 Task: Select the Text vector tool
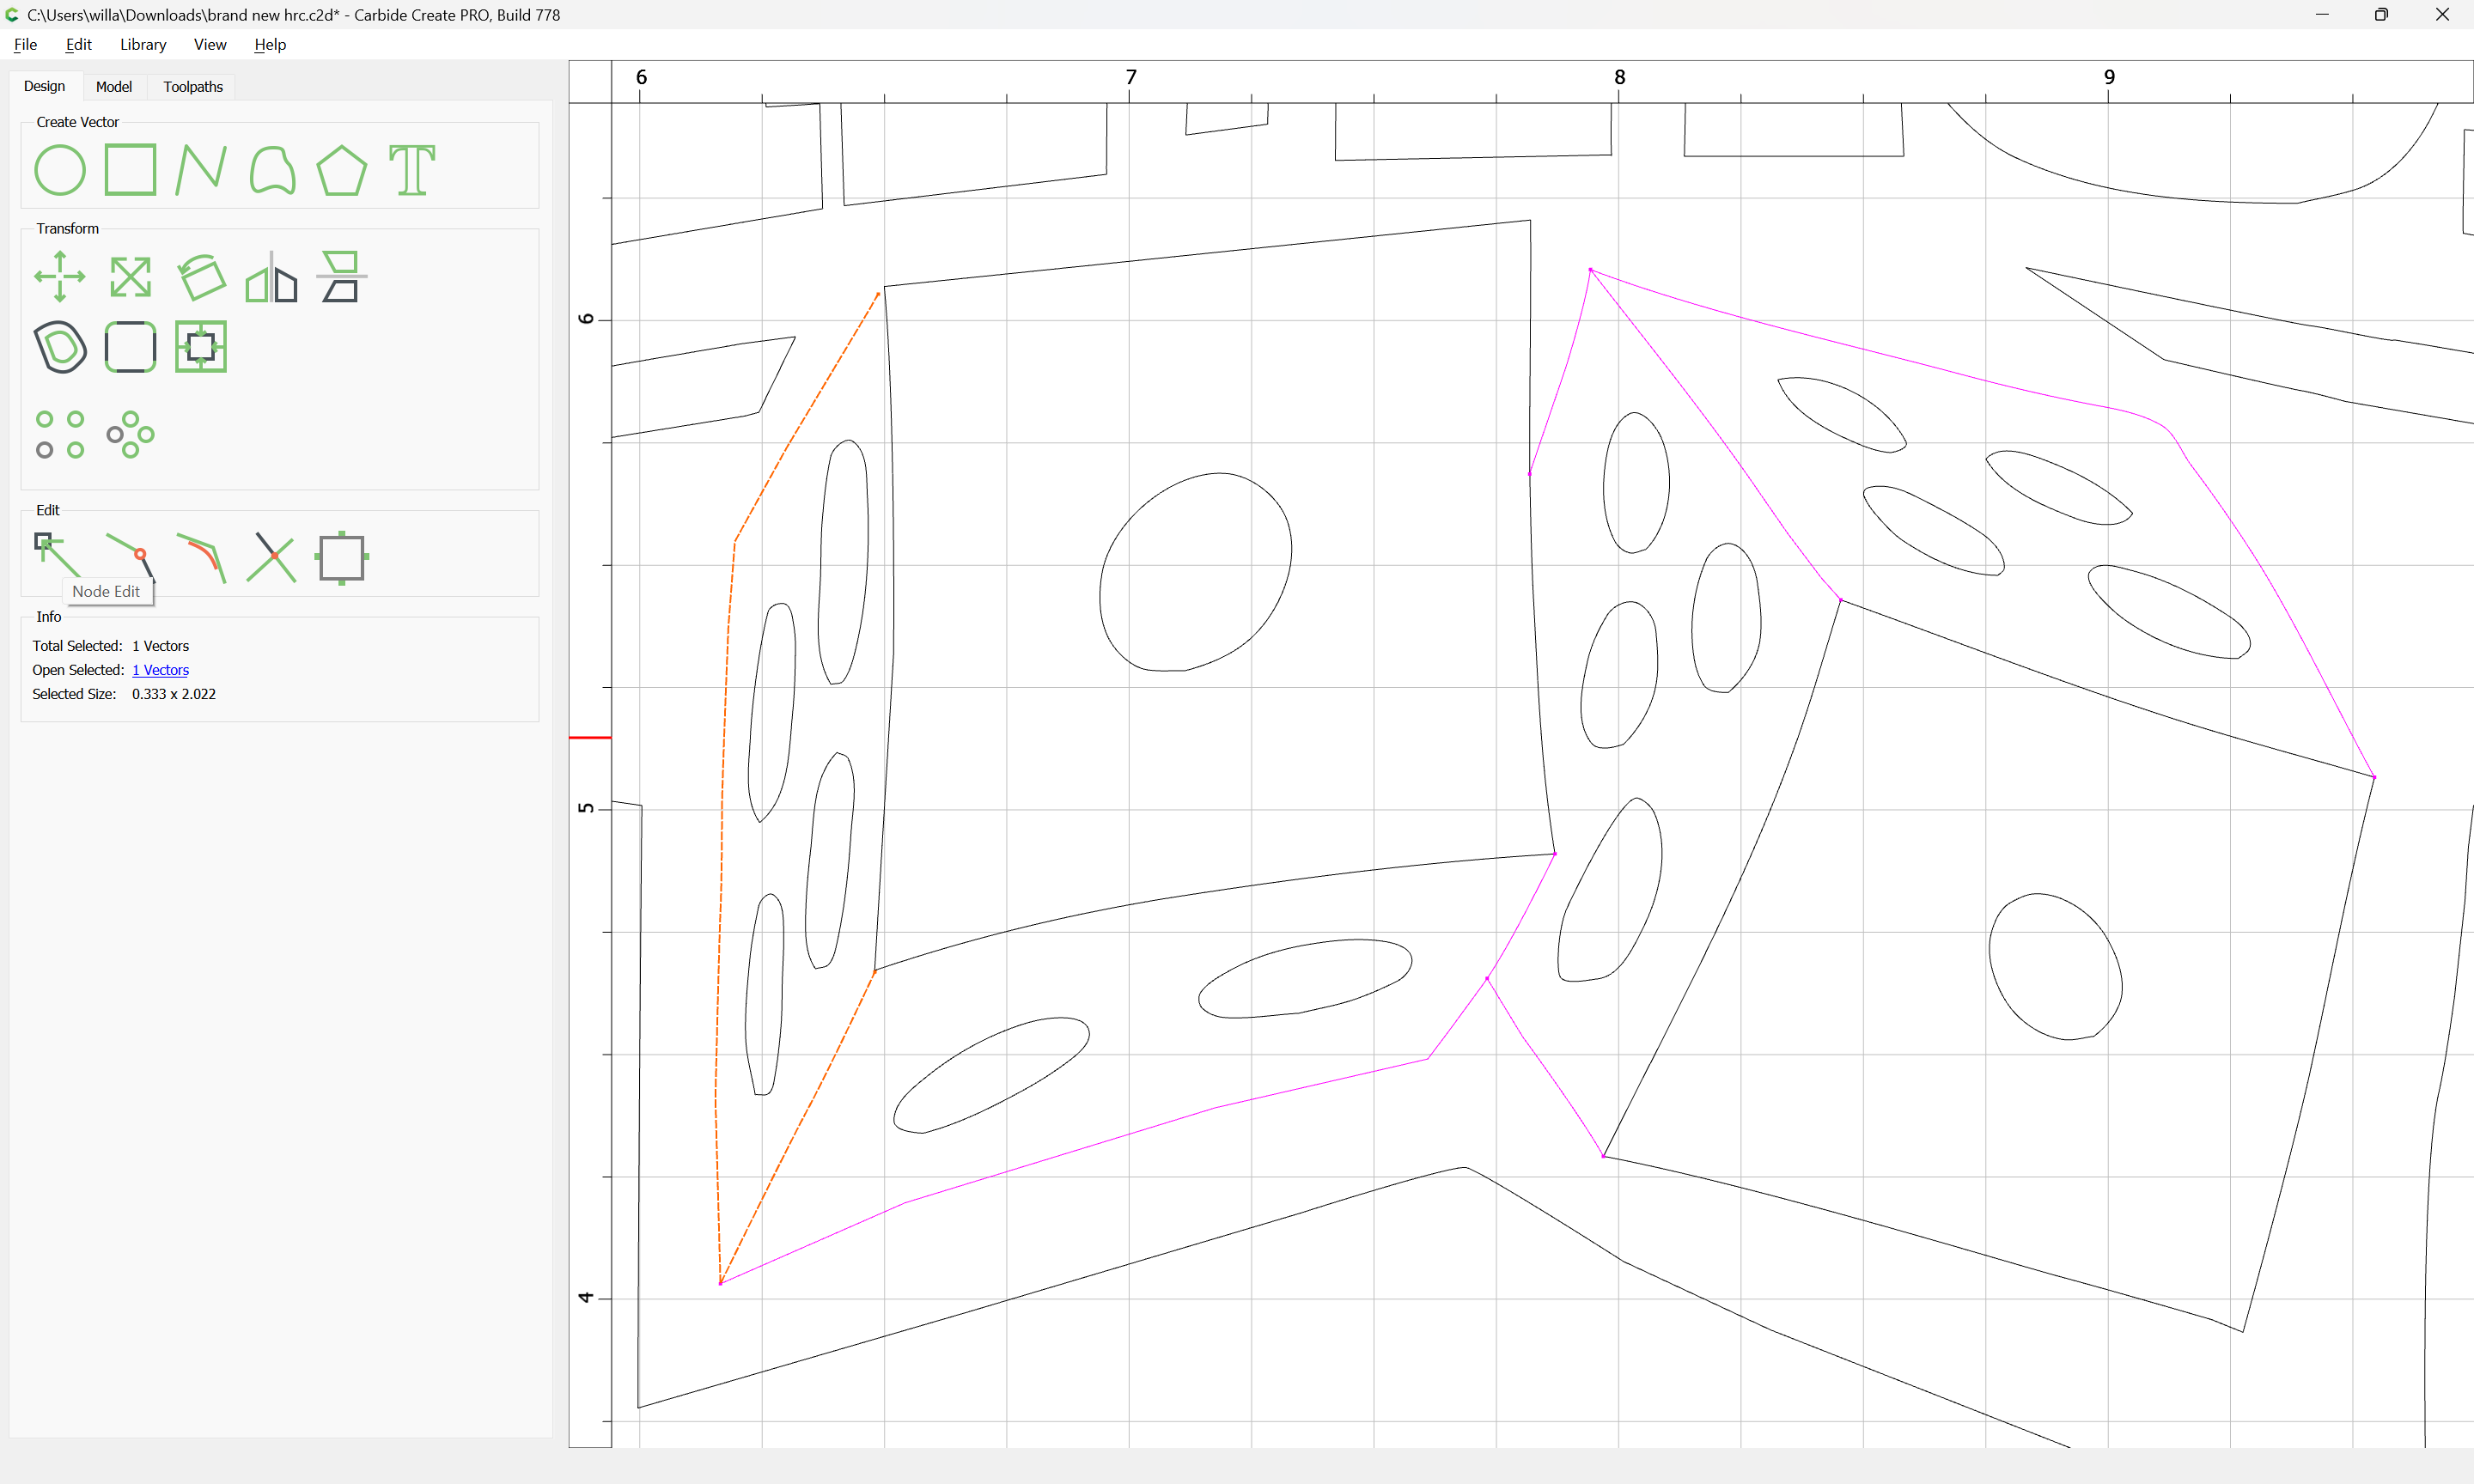coord(412,170)
